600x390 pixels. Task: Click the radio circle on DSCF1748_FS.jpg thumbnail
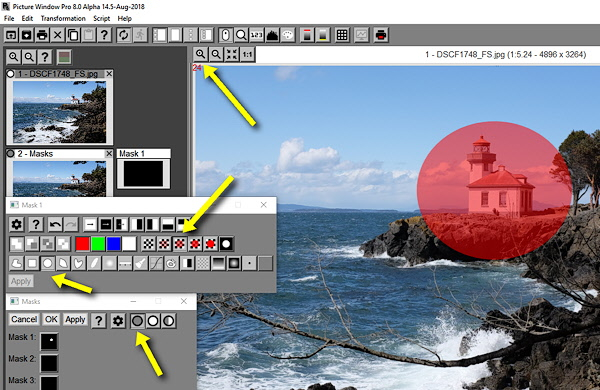10,73
